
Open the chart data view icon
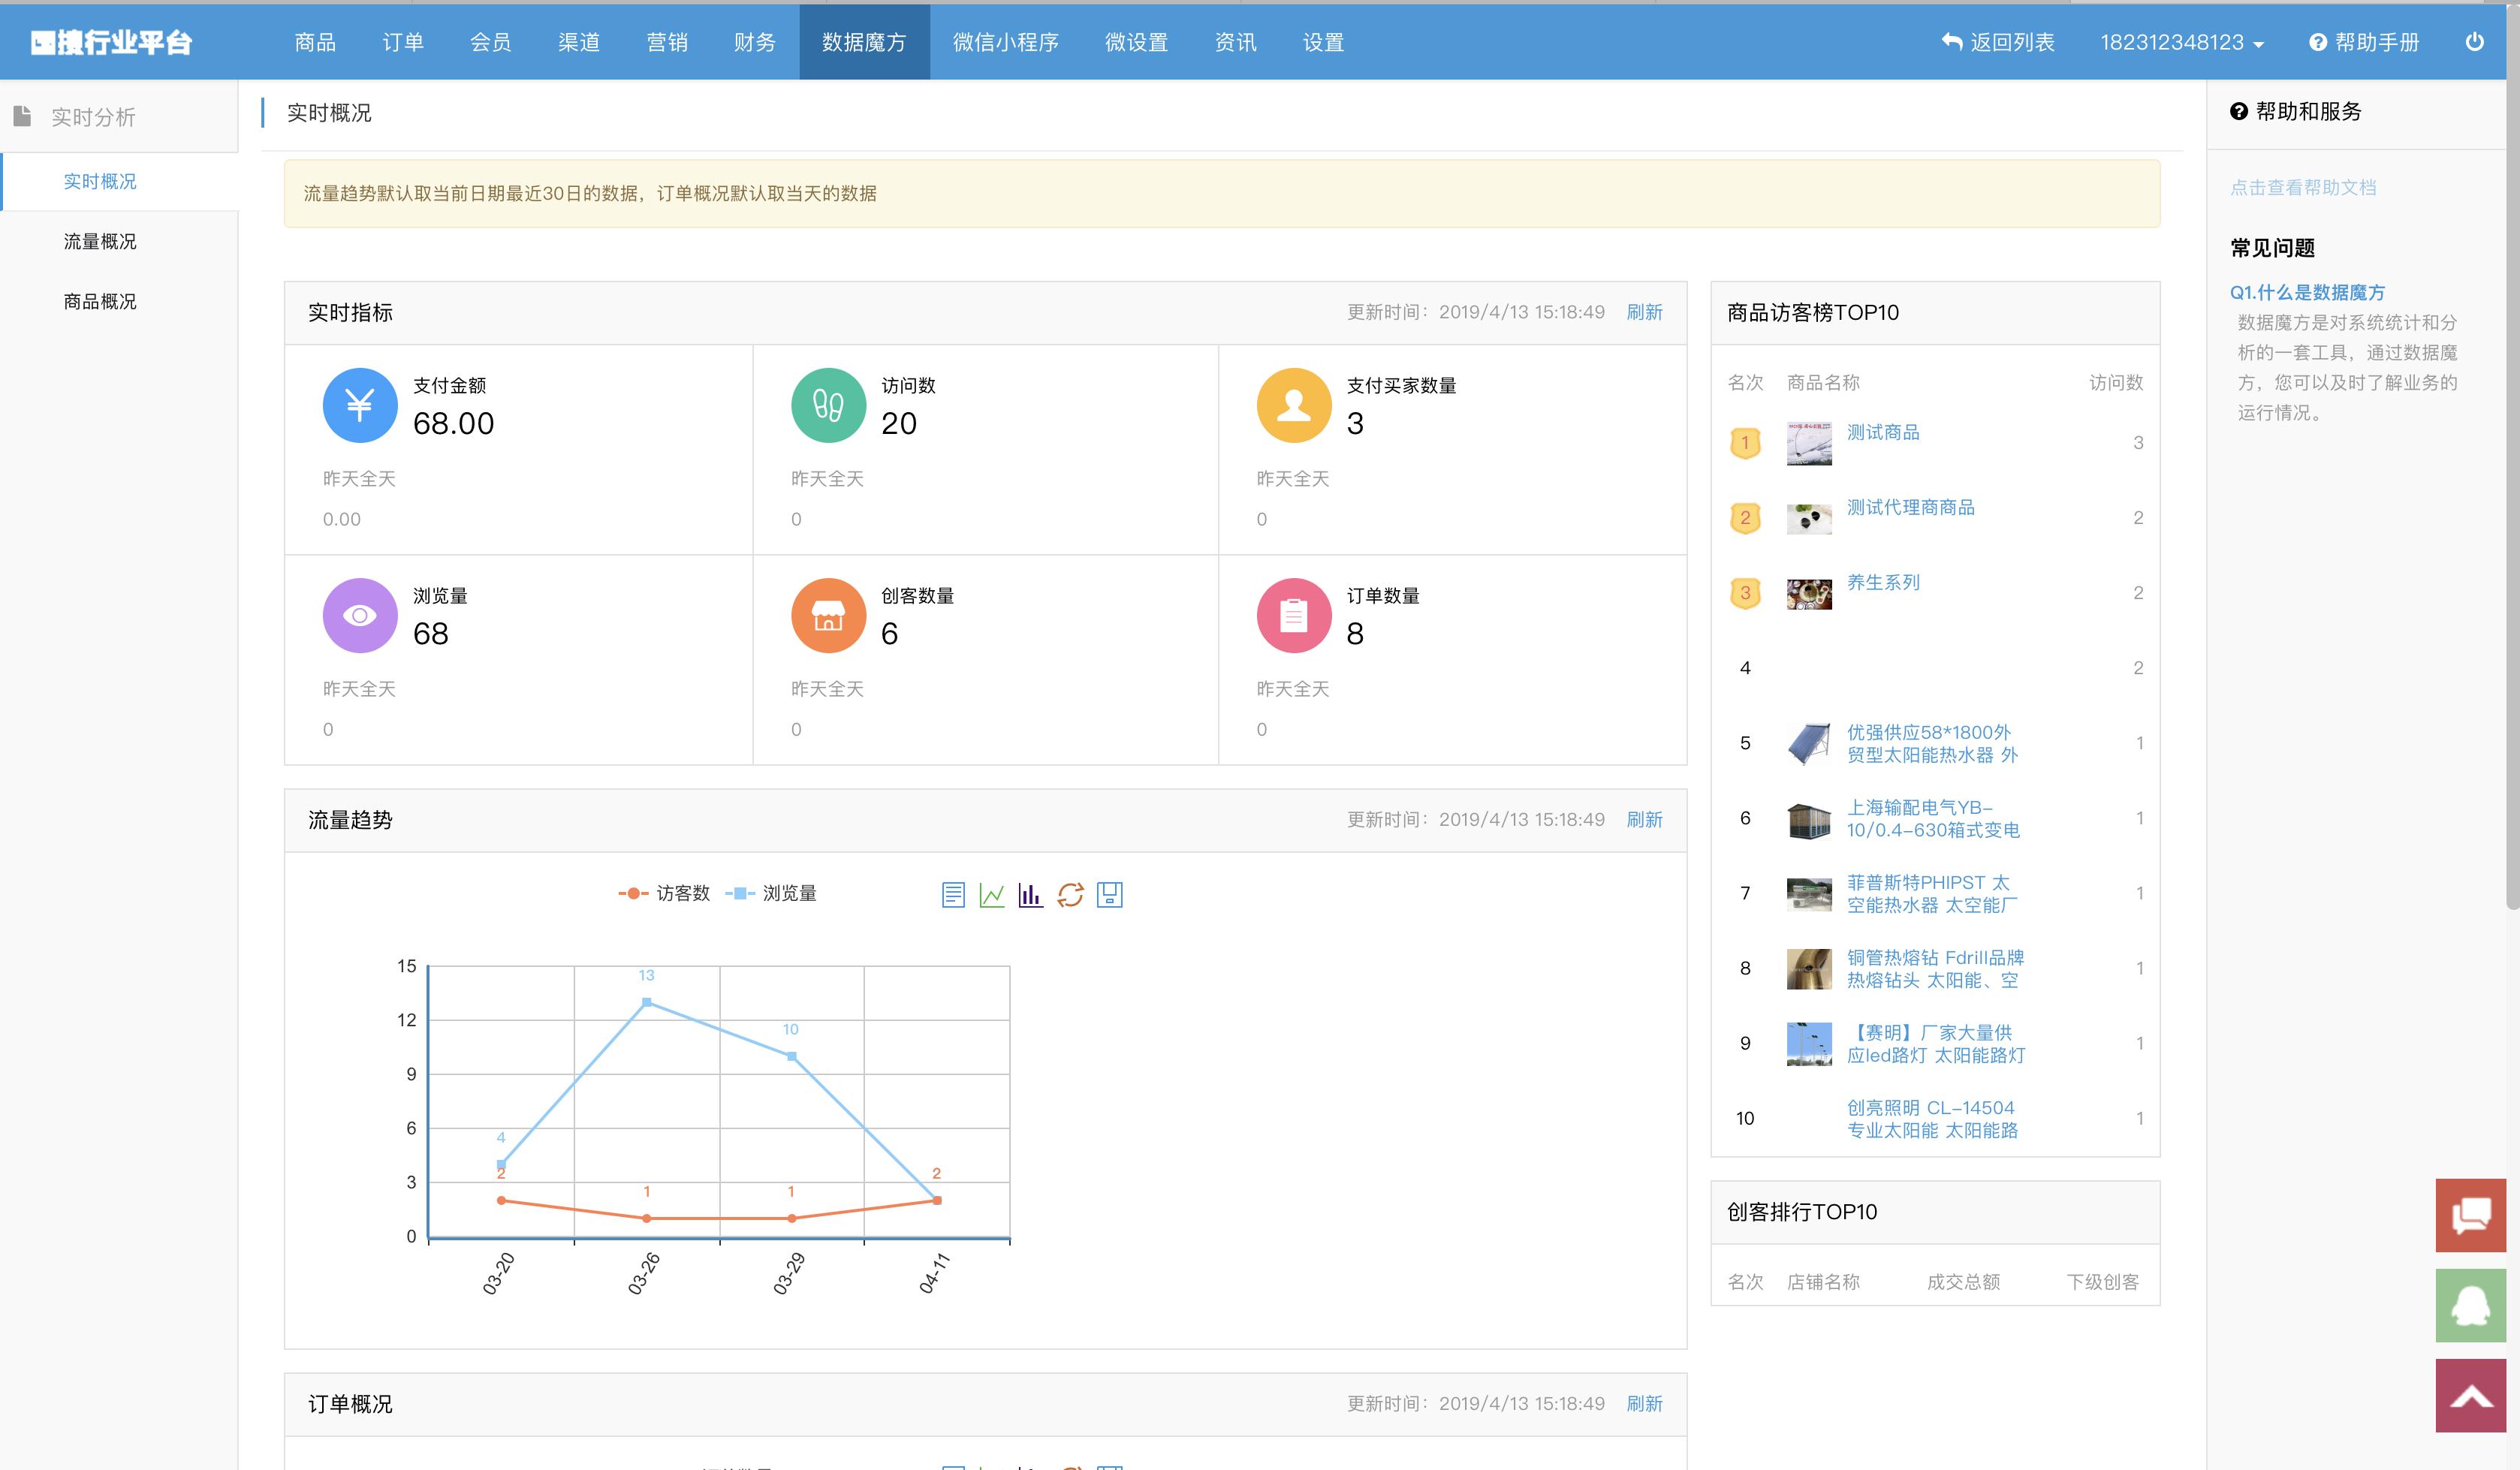click(953, 894)
